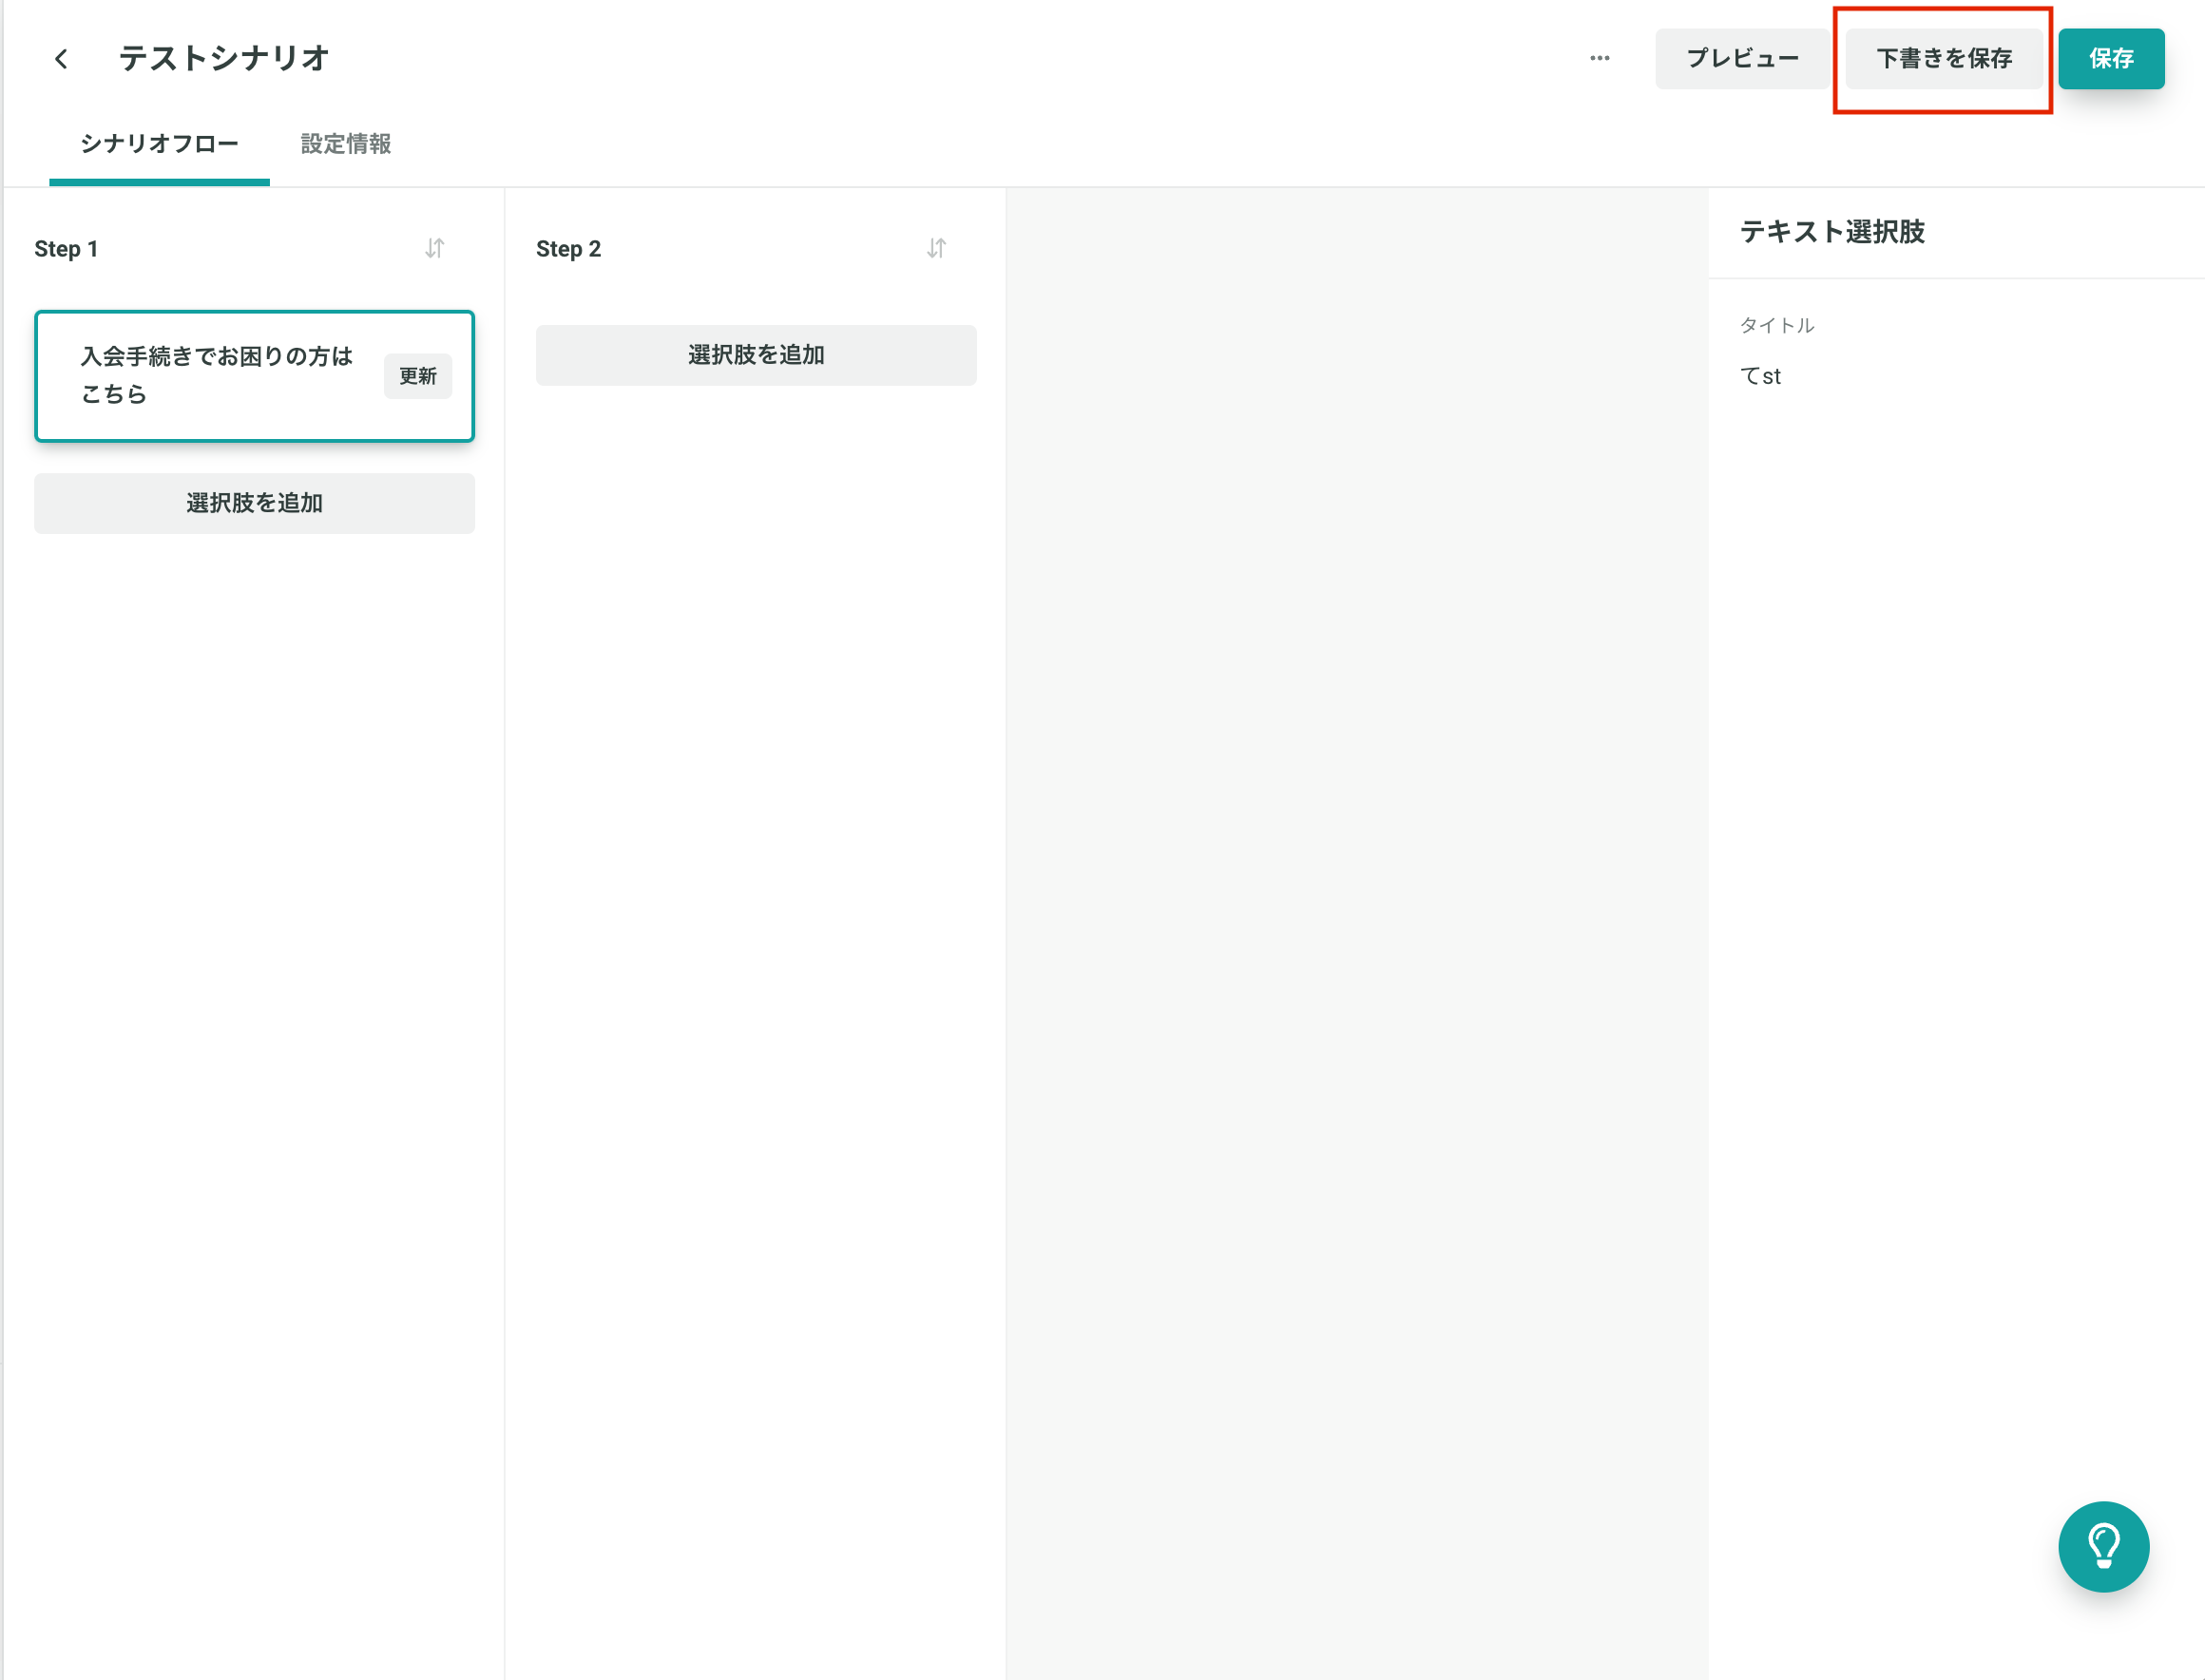
Task: Switch to the シナリオフロー tab
Action: click(159, 144)
